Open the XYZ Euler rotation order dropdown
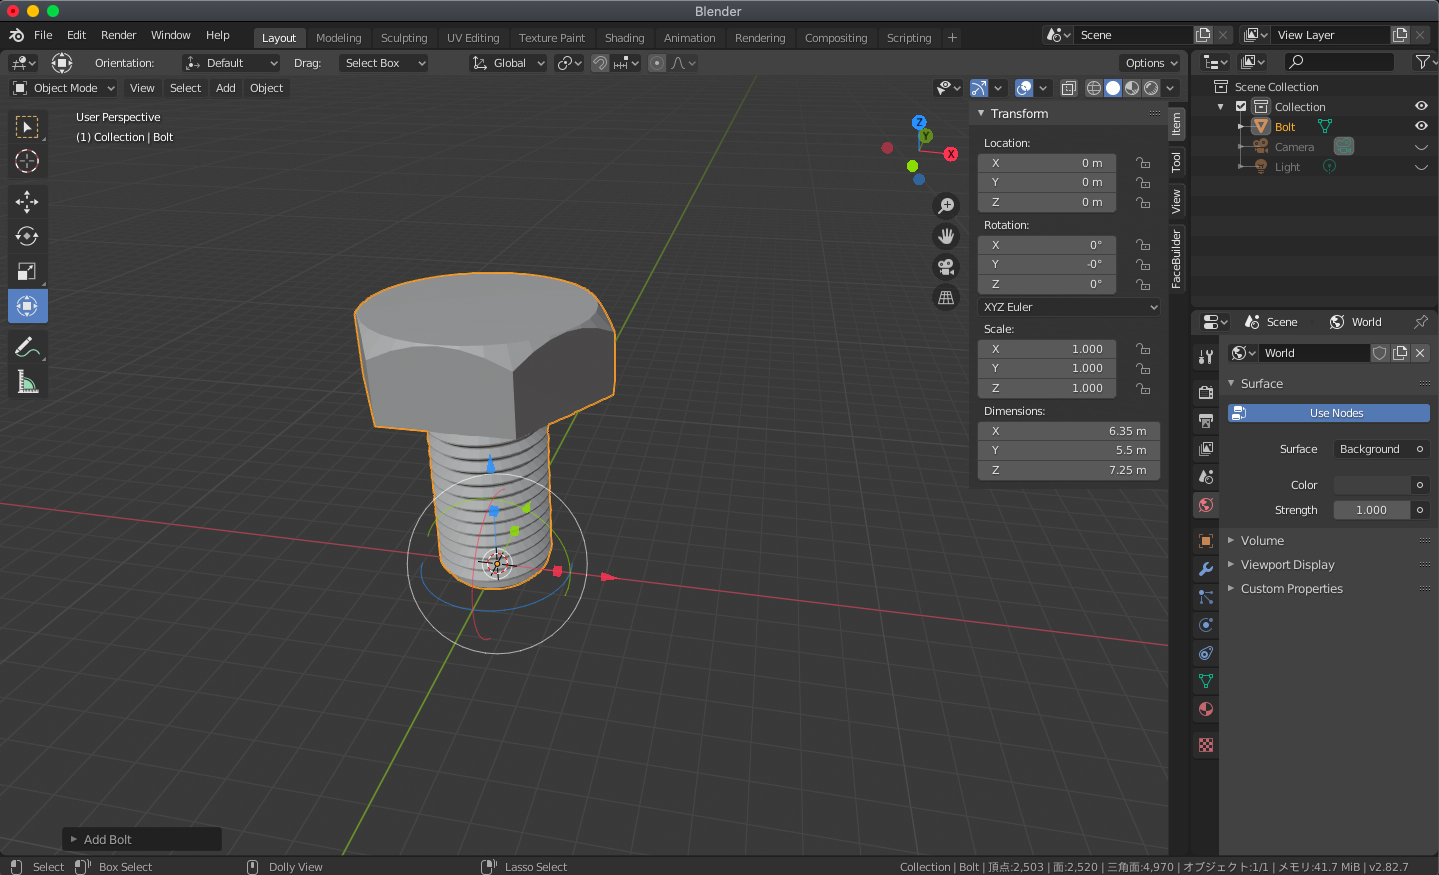The width and height of the screenshot is (1439, 875). pyautogui.click(x=1068, y=307)
